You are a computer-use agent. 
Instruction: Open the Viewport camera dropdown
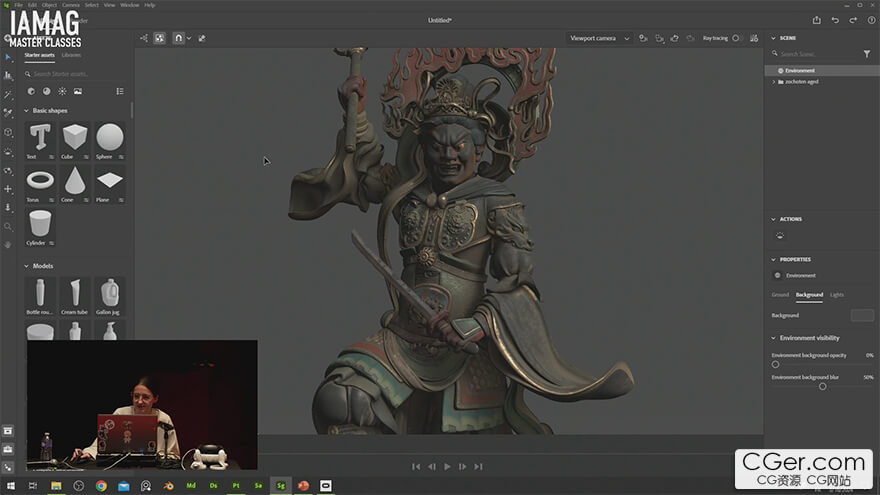[599, 38]
